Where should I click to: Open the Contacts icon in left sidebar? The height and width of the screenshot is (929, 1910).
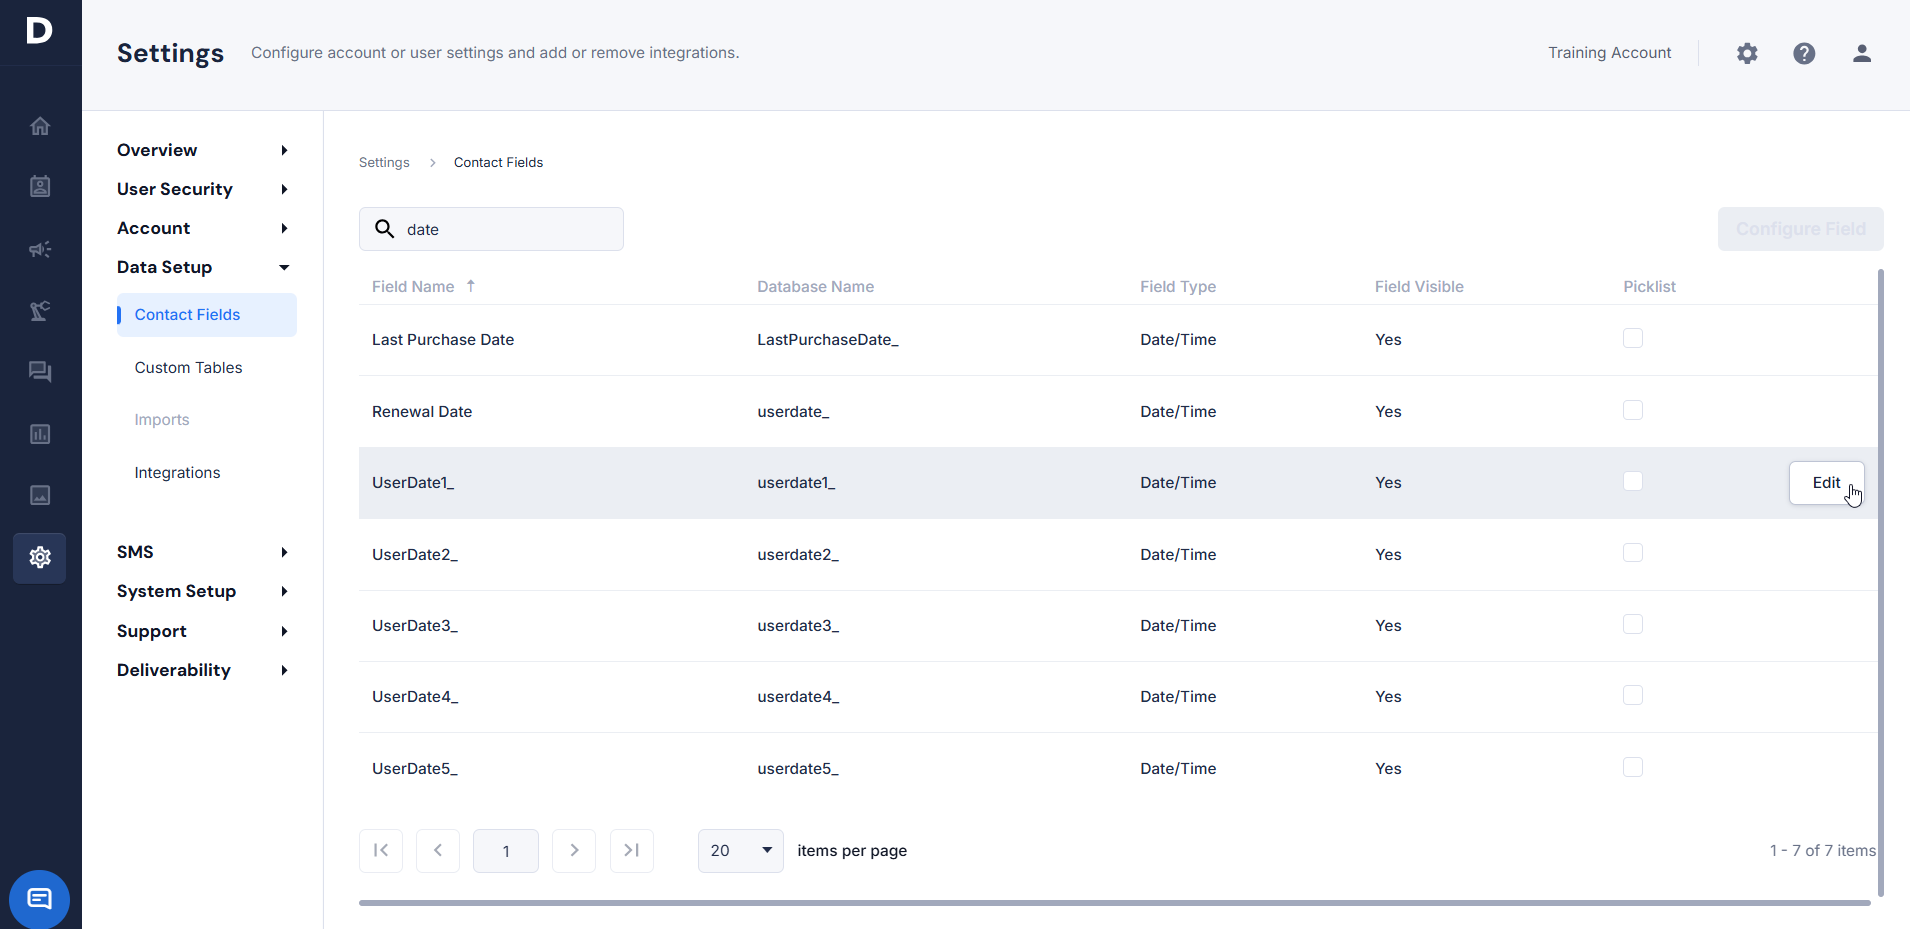click(40, 187)
